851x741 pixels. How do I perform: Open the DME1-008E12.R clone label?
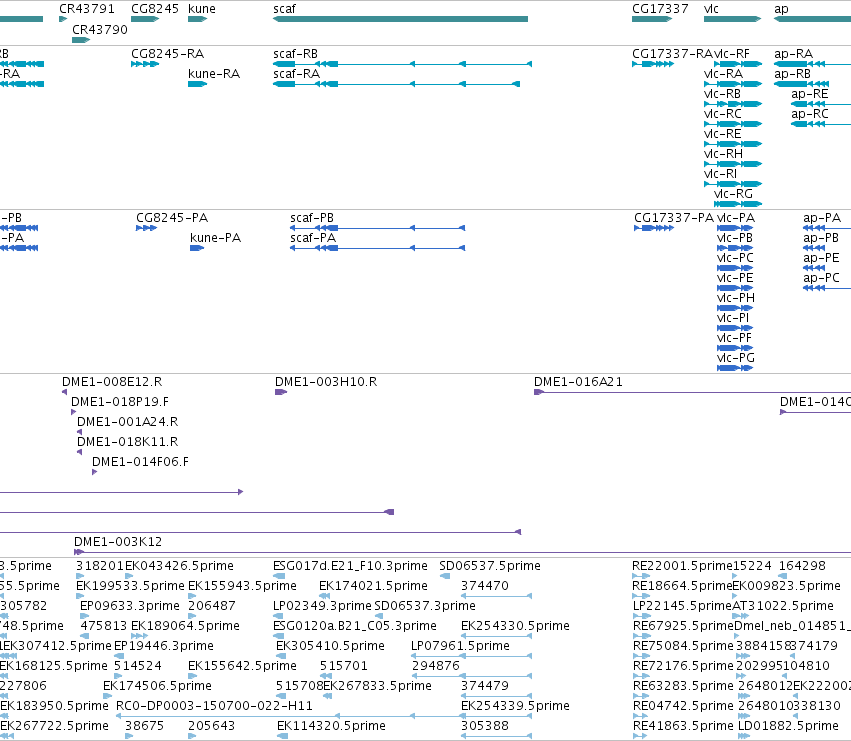[x=112, y=382]
